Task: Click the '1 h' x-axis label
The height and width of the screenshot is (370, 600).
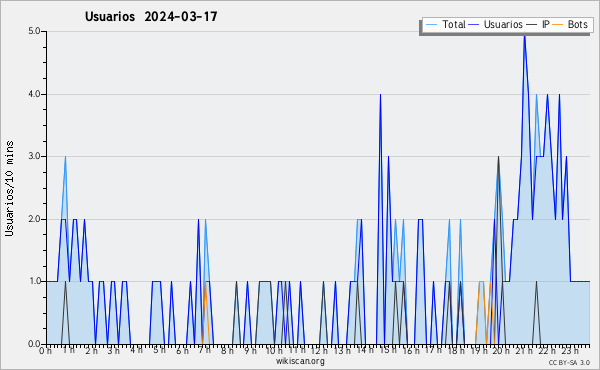Action: pos(68,350)
